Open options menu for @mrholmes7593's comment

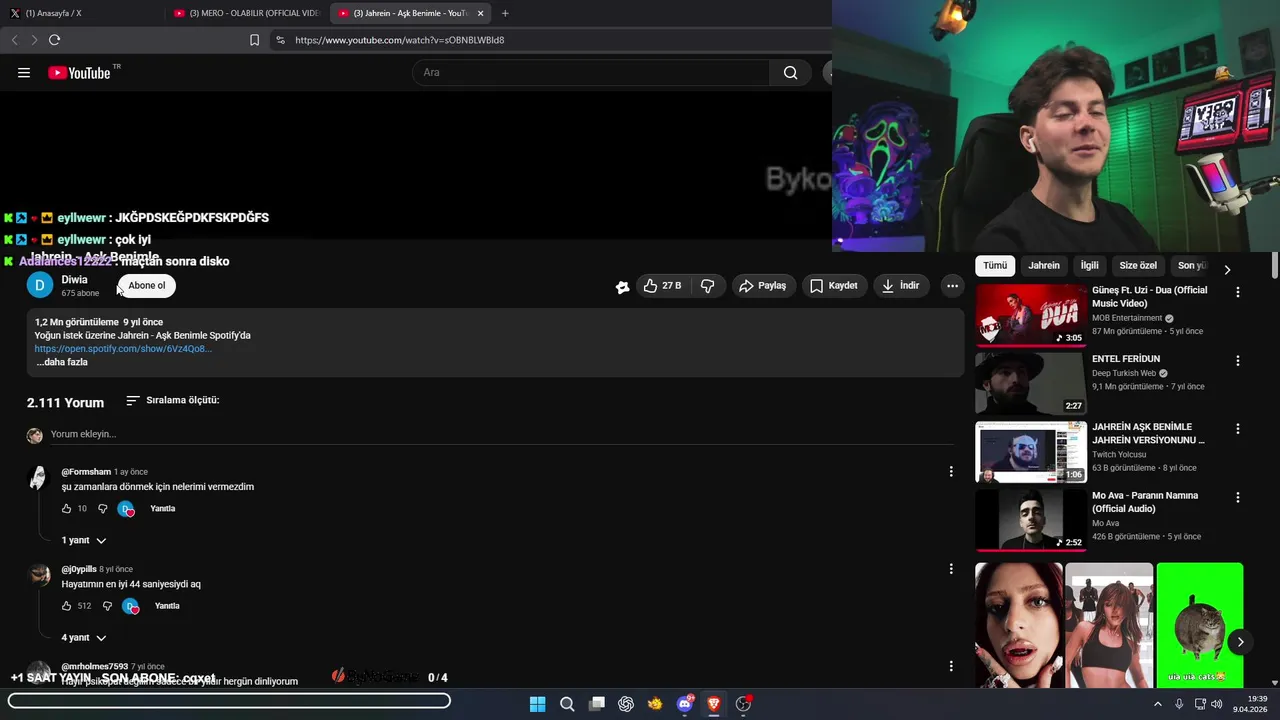(951, 666)
